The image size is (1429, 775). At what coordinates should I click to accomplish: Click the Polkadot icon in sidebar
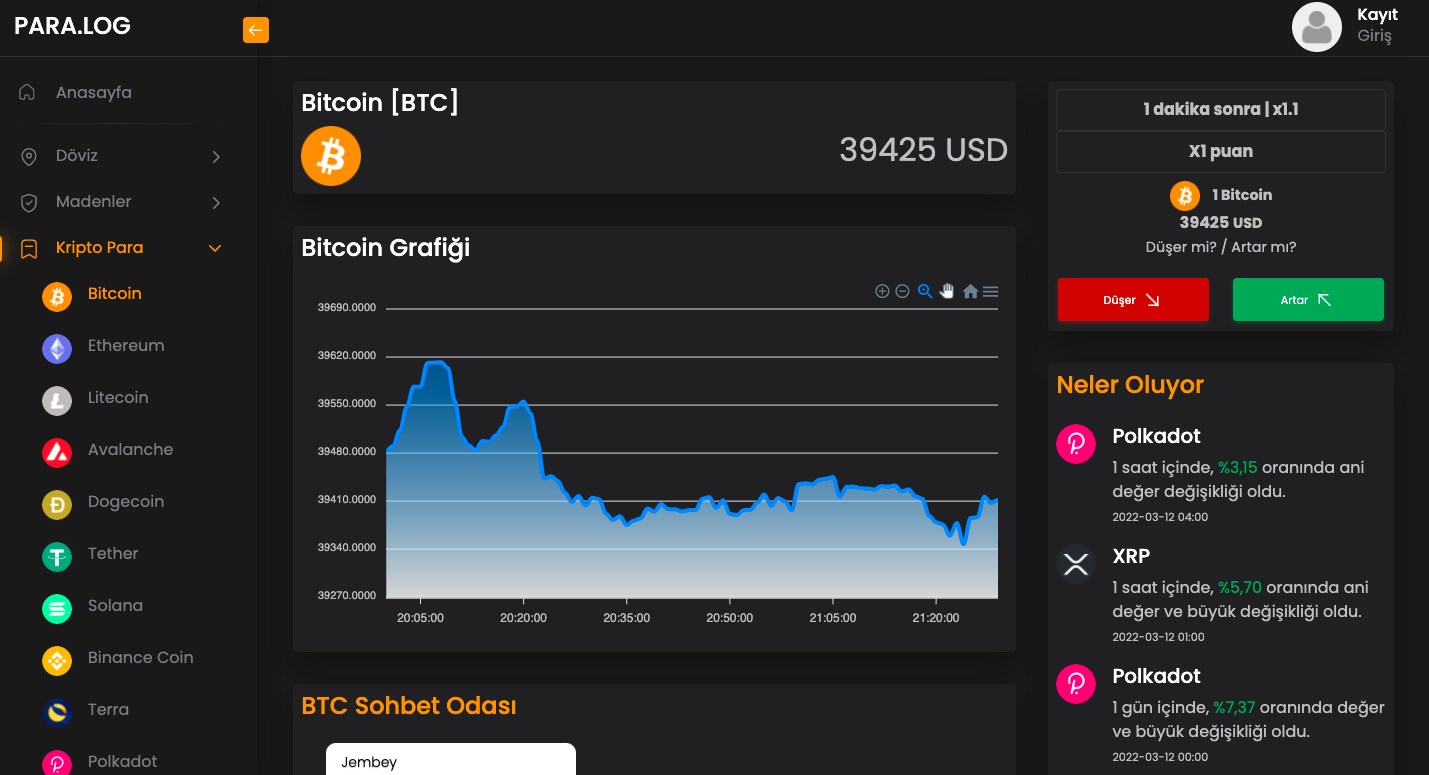(57, 763)
